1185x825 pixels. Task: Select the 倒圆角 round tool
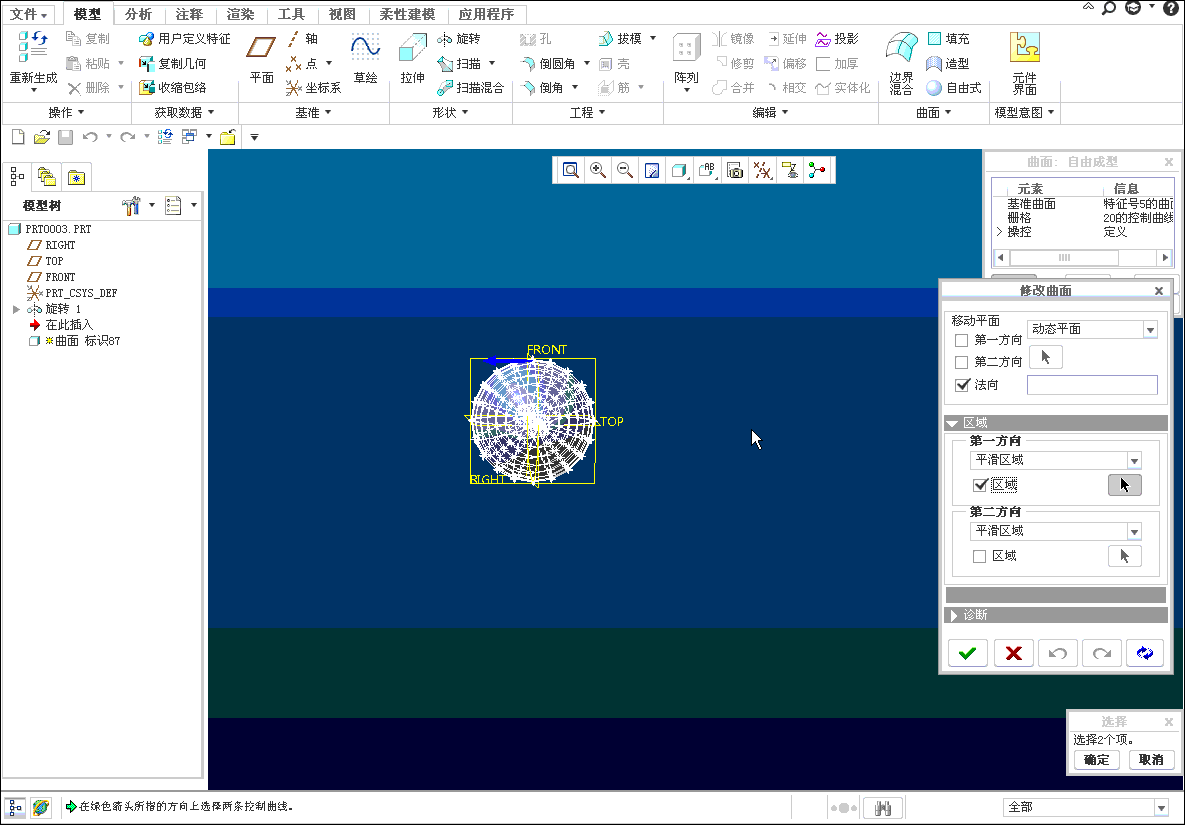548,63
